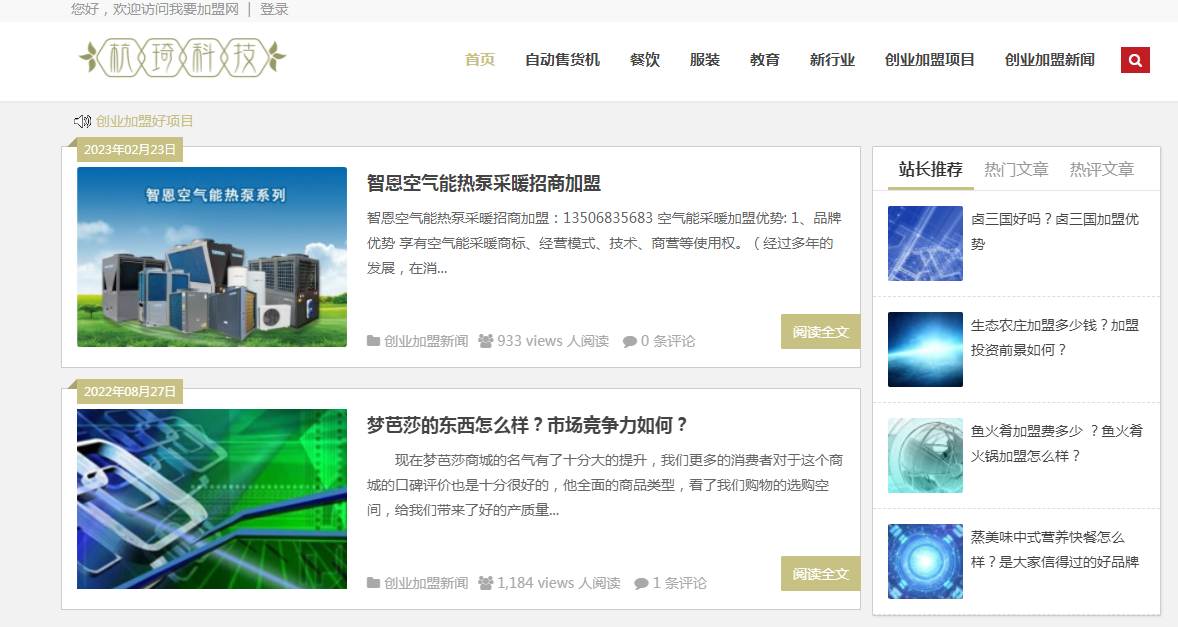Click comment bubble icon beside 0 条评论
1178x627 pixels.
click(x=630, y=342)
